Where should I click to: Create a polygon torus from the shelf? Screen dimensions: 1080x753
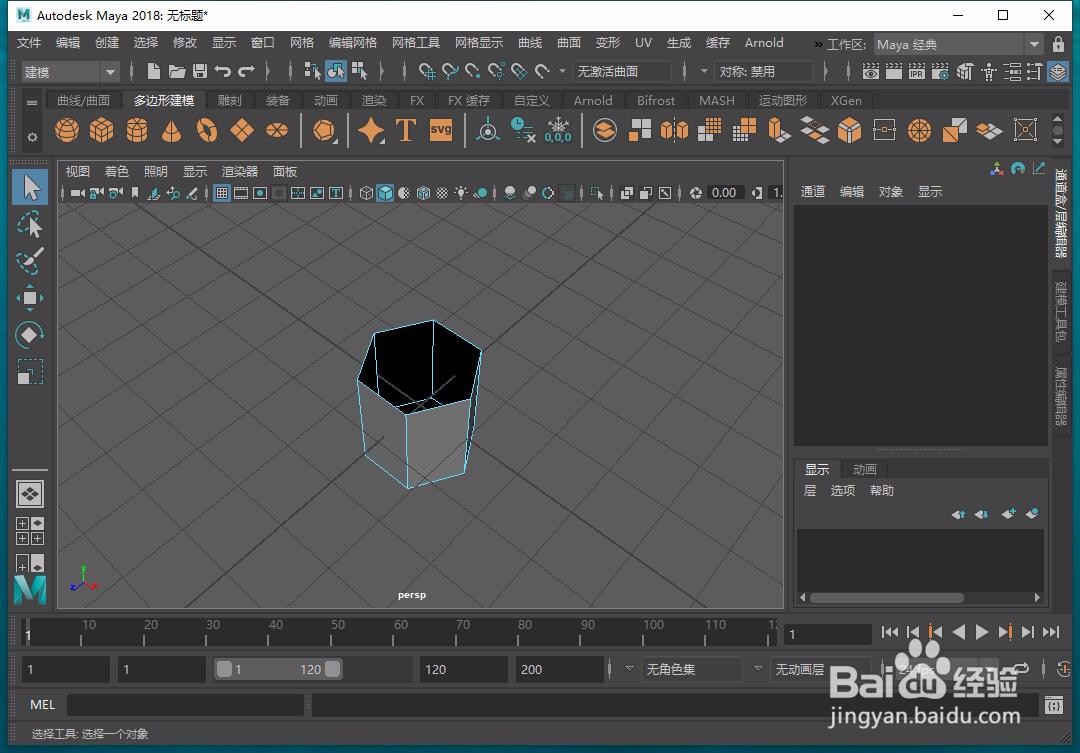(207, 130)
